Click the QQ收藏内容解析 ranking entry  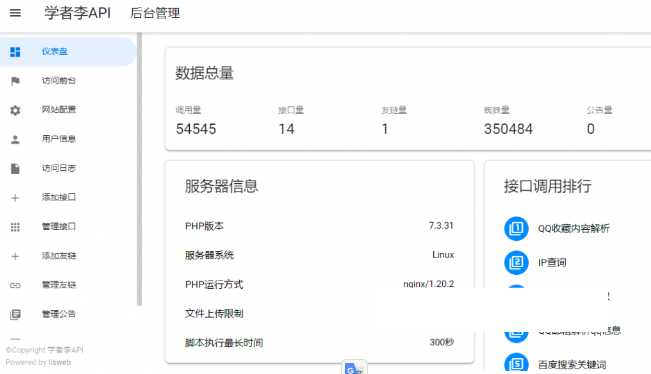click(574, 228)
